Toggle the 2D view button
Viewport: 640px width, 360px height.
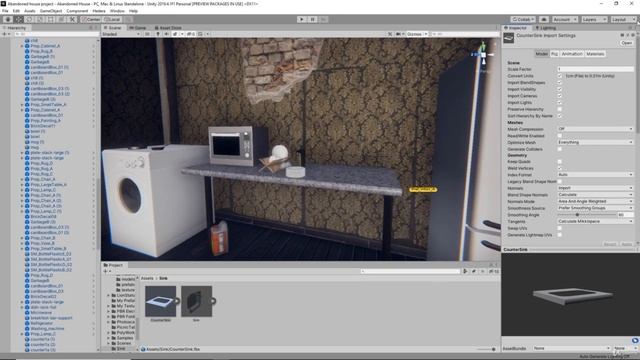click(147, 34)
